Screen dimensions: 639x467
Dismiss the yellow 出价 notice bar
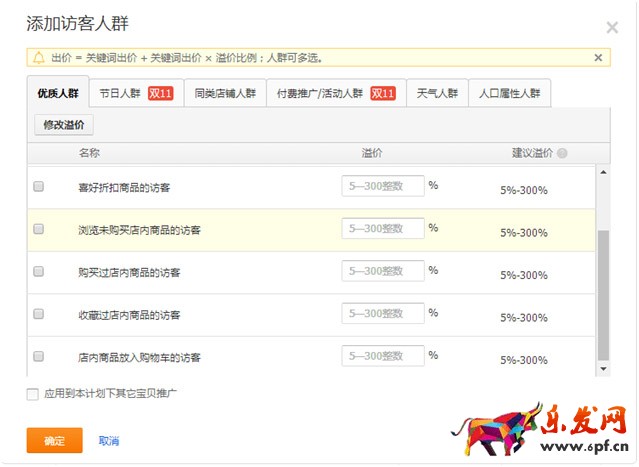(598, 58)
